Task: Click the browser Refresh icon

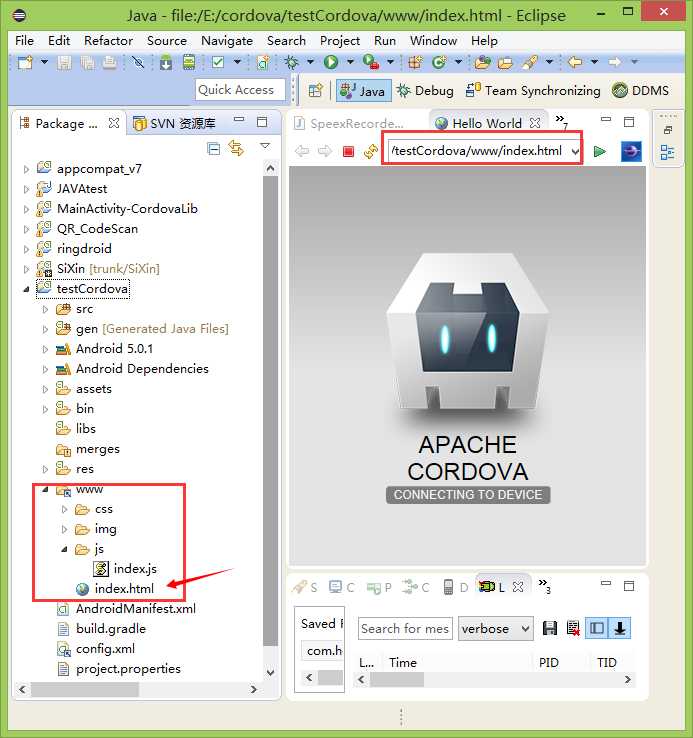Action: (x=371, y=151)
